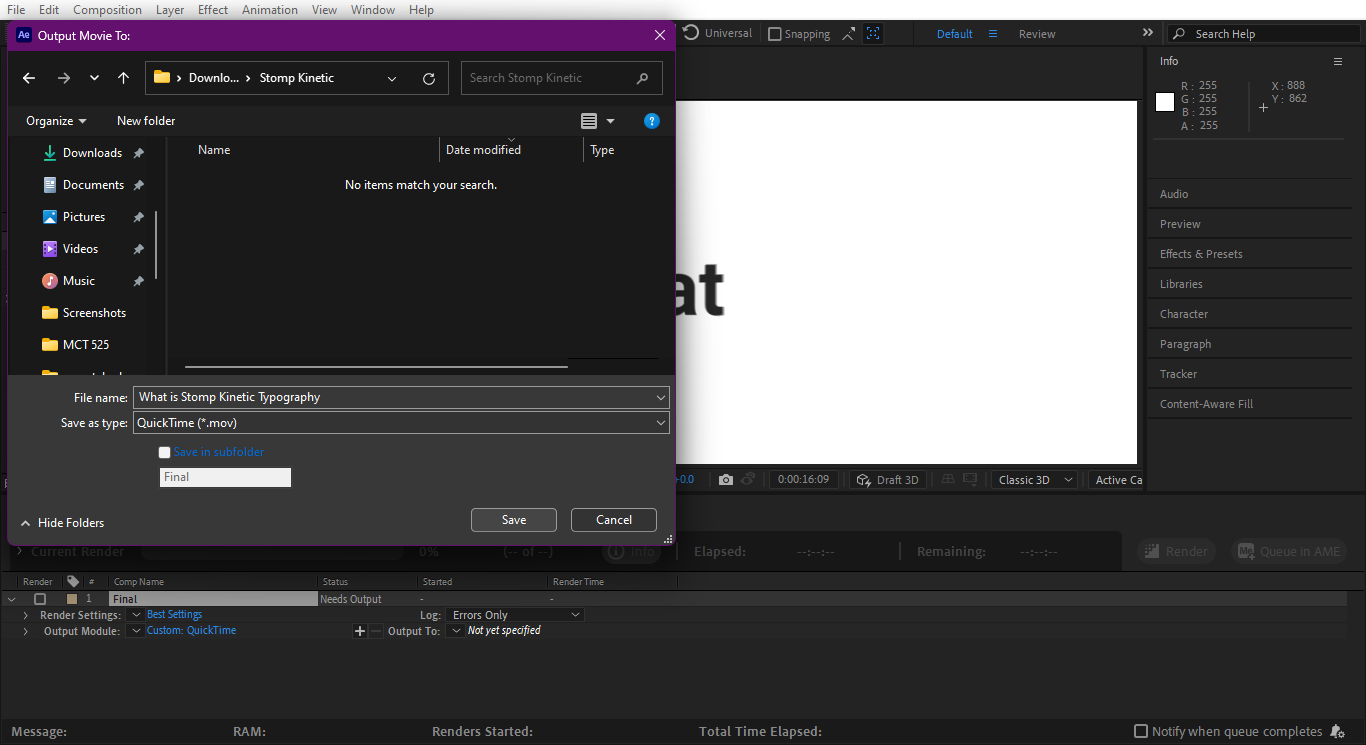This screenshot has width=1366, height=745.
Task: Open the Animation menu
Action: 270,9
